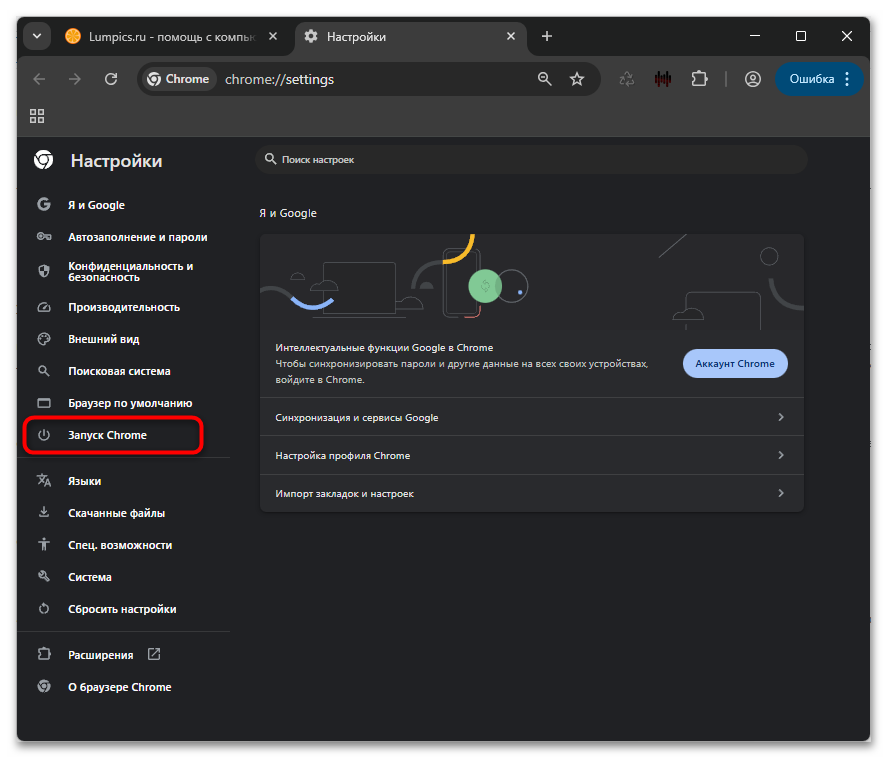This screenshot has height=758, width=887.
Task: Expand Синхронизация и сервисы Google
Action: click(532, 417)
